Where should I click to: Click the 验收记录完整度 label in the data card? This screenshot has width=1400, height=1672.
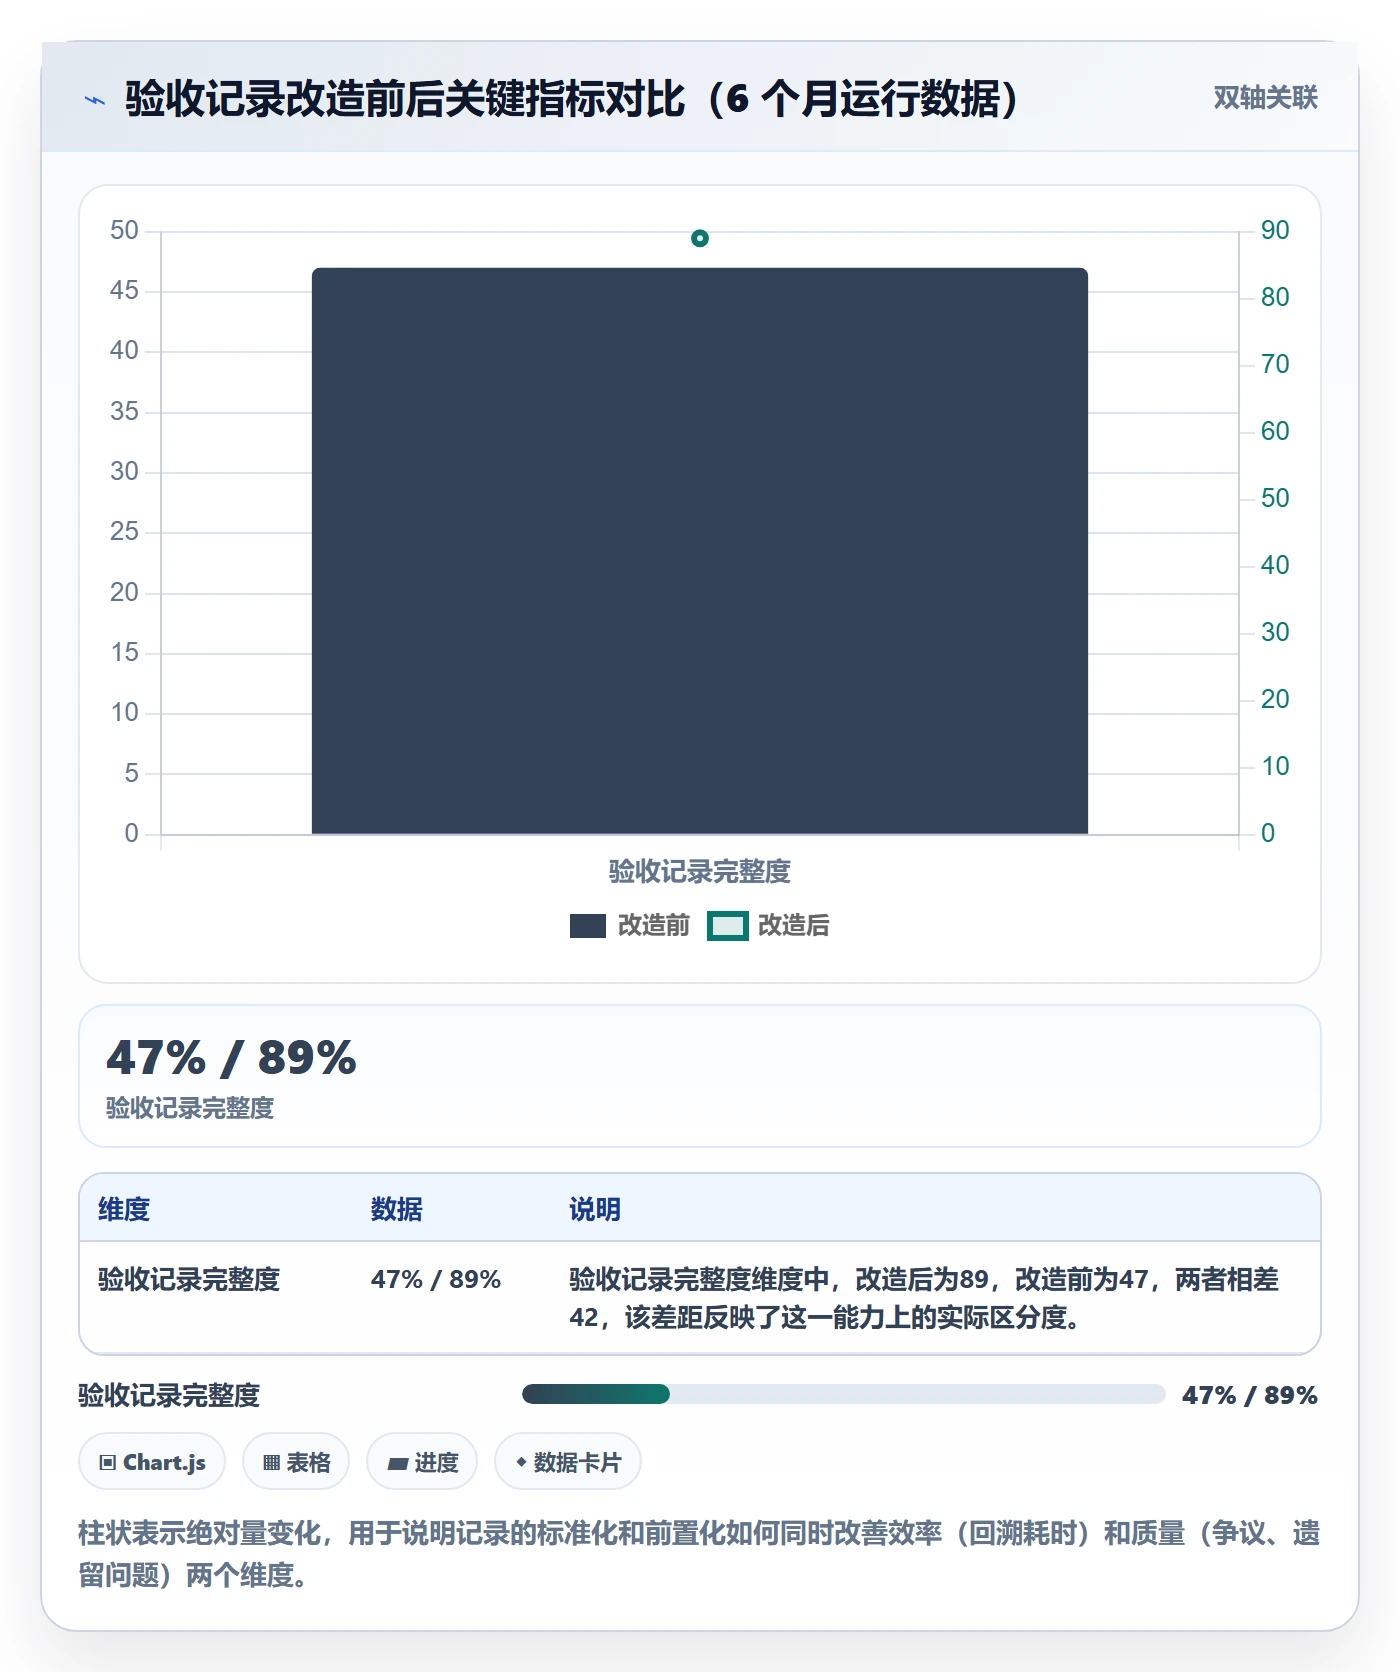coord(190,1108)
